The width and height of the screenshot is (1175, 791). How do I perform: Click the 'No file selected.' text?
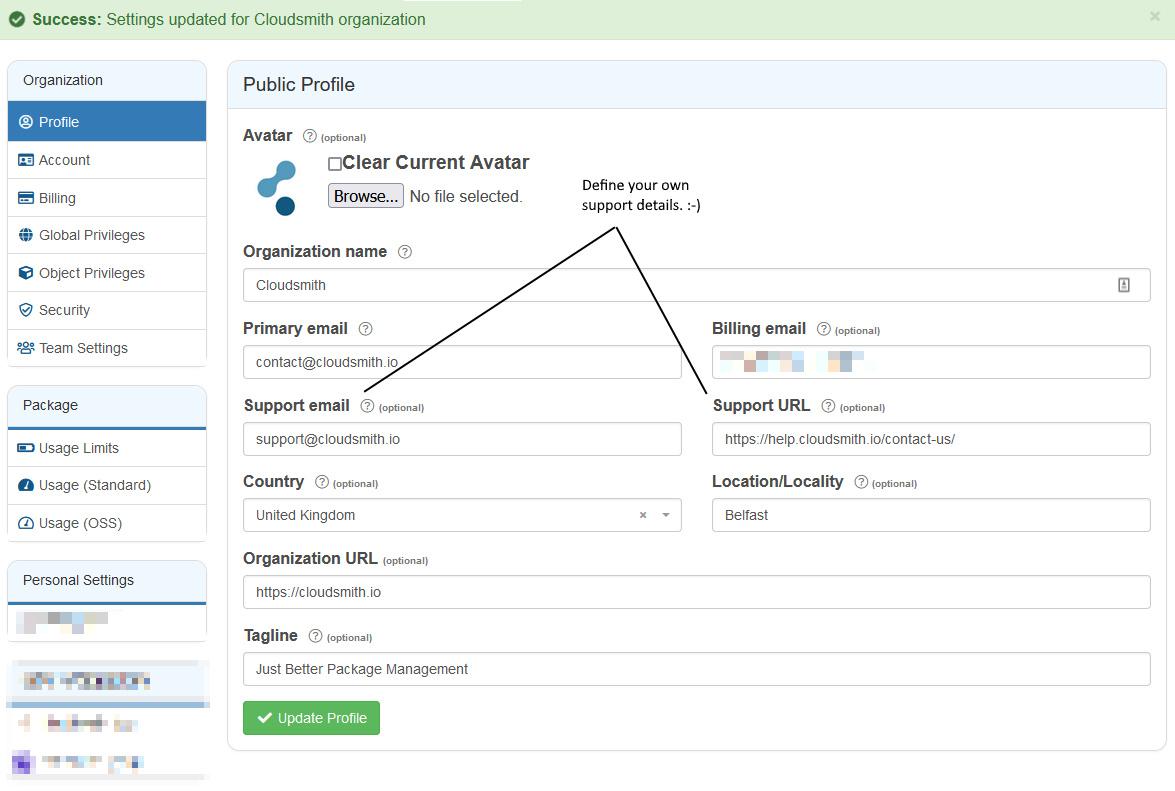[x=465, y=196]
